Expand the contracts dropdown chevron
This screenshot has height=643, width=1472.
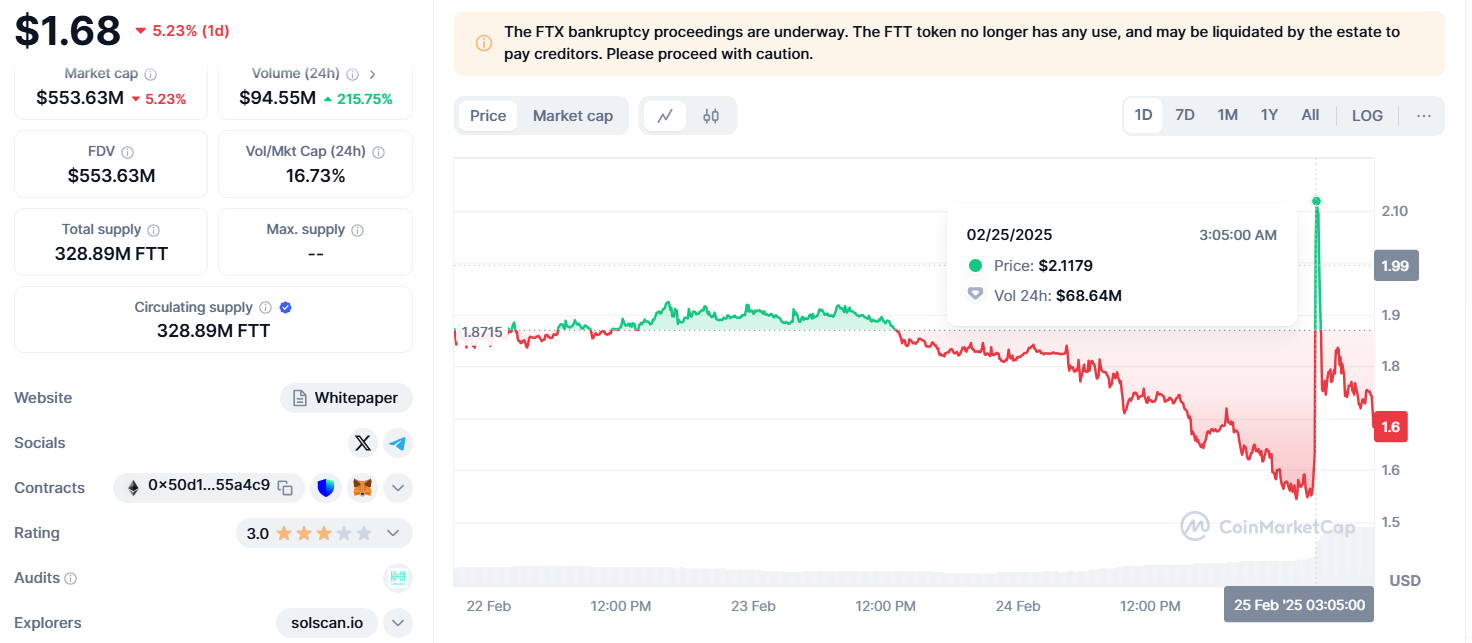pyautogui.click(x=398, y=488)
